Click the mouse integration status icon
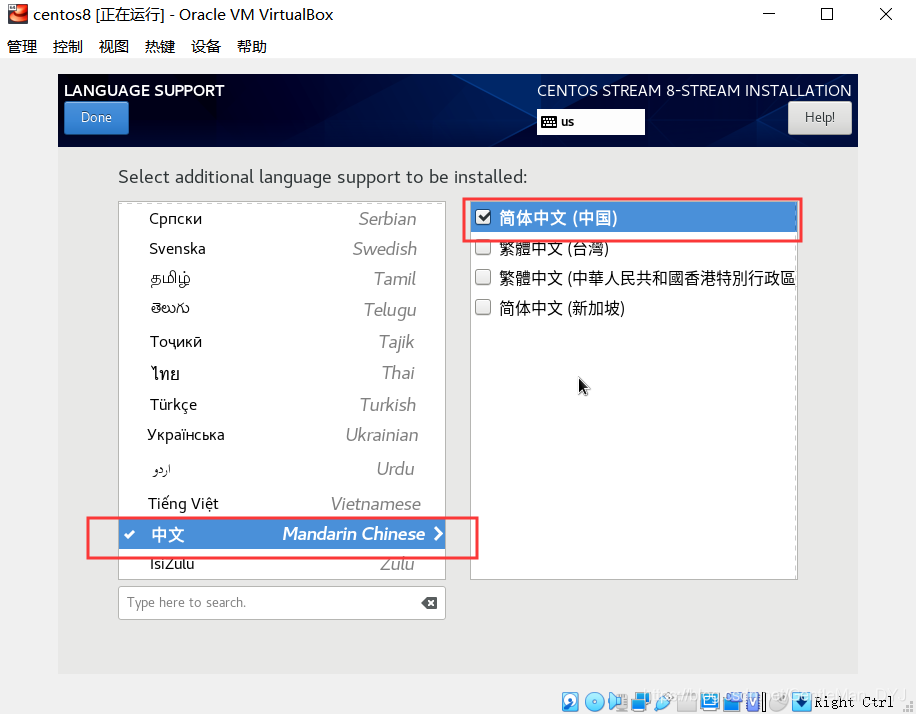Screen dimensions: 916x714 (778, 702)
